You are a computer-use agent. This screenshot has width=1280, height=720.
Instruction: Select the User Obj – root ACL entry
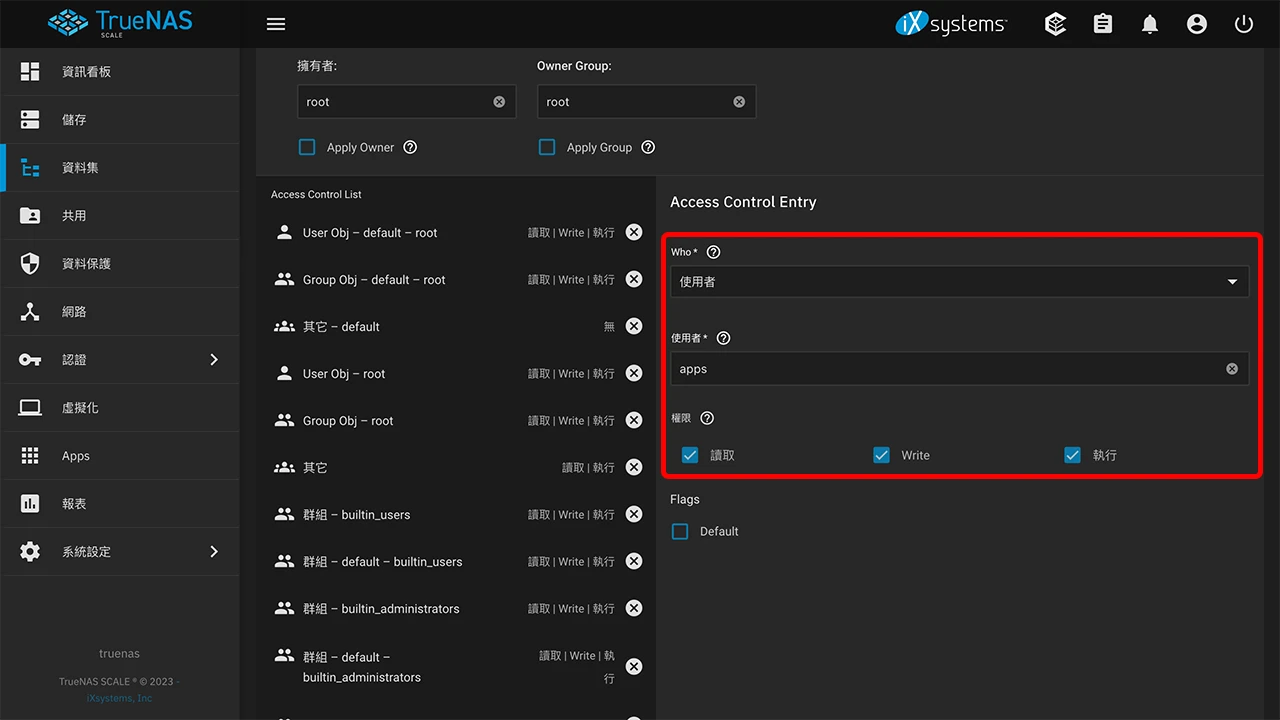[344, 374]
